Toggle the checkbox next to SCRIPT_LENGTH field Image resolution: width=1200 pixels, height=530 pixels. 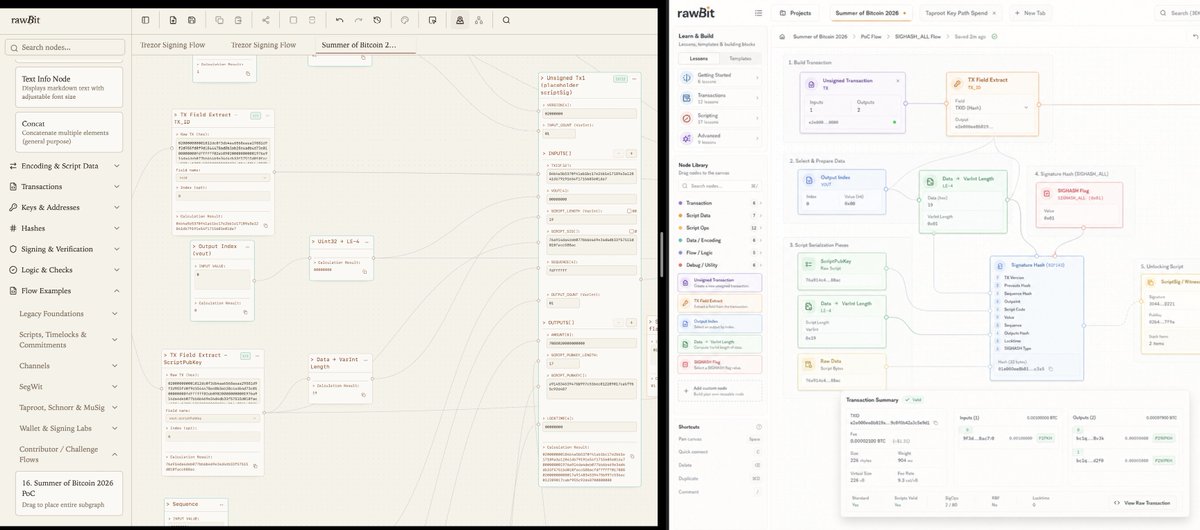click(628, 211)
